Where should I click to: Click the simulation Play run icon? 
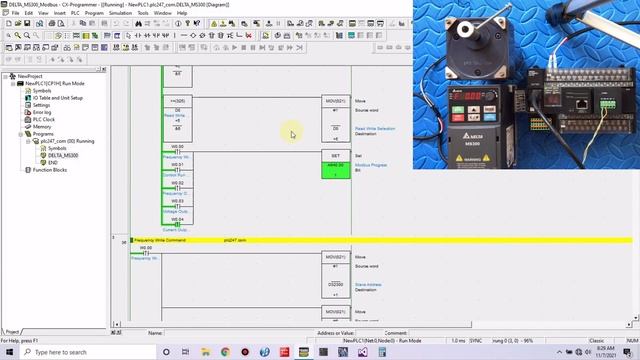click(234, 48)
